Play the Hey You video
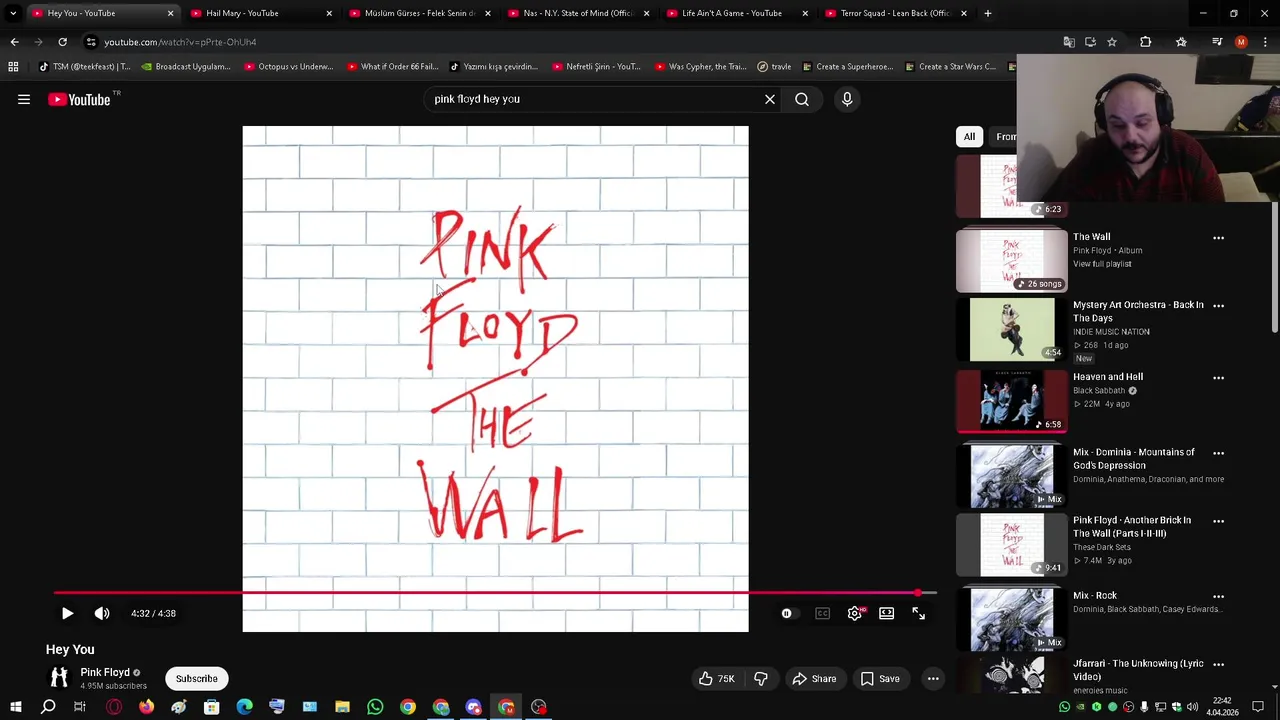The image size is (1280, 720). point(67,613)
